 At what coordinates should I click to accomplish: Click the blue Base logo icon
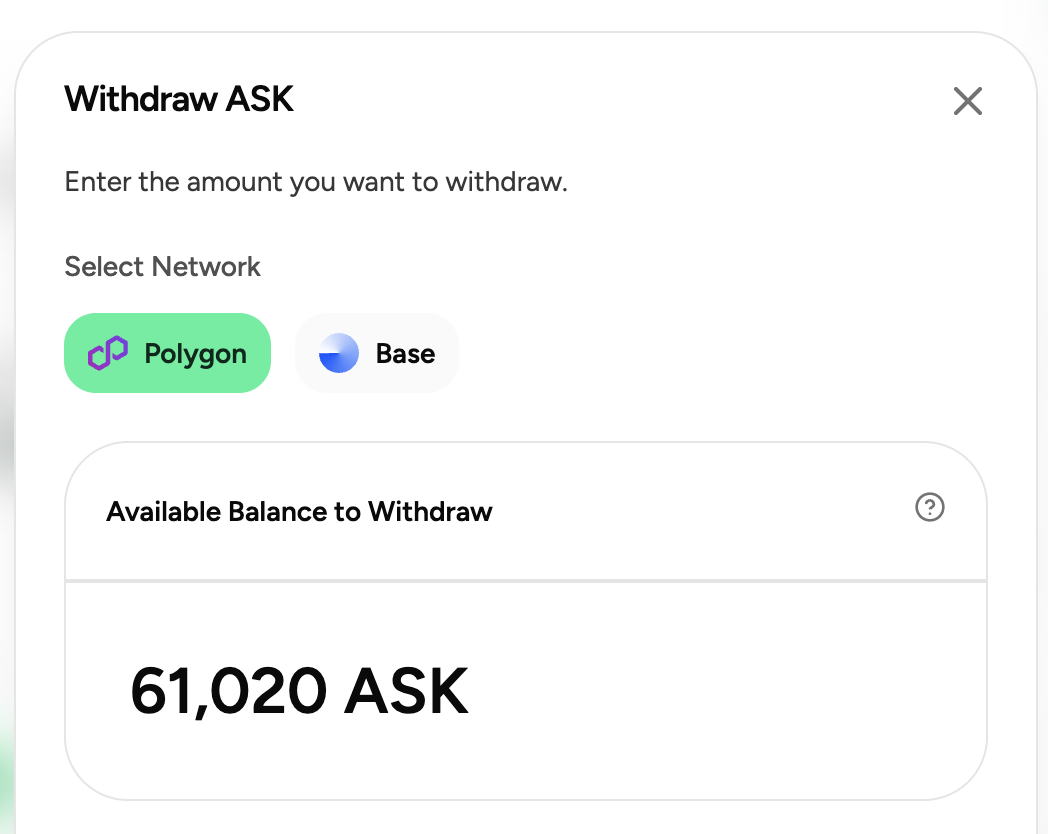339,353
